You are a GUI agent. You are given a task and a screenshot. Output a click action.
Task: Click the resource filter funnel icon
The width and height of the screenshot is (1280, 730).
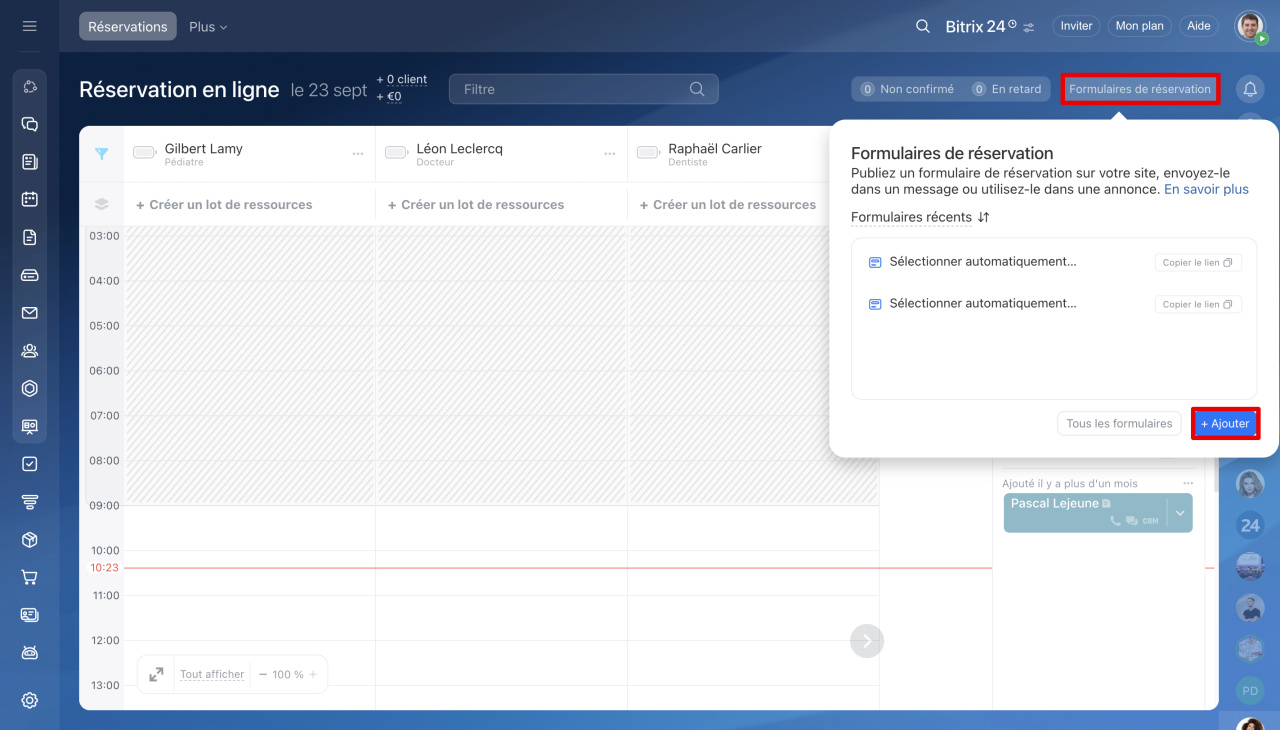pos(101,154)
